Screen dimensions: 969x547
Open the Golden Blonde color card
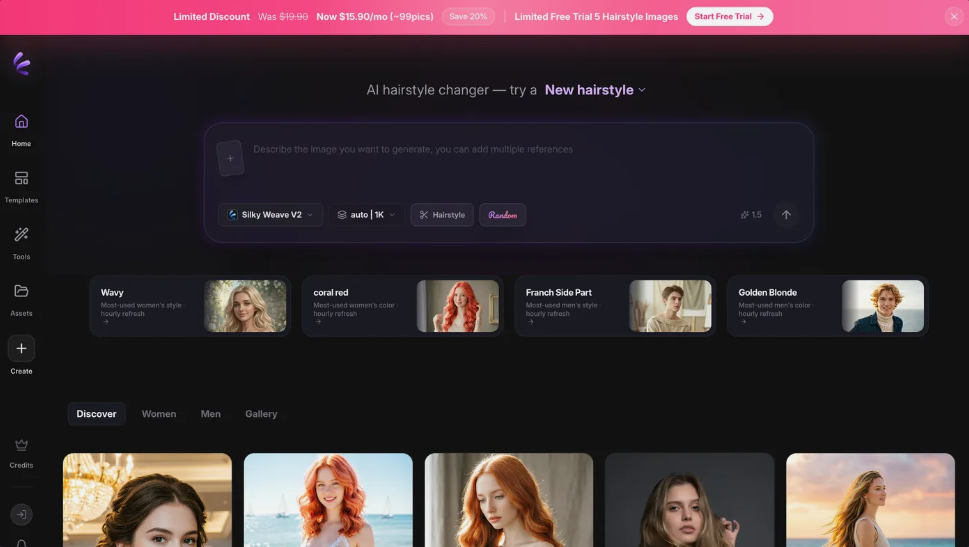click(x=827, y=306)
